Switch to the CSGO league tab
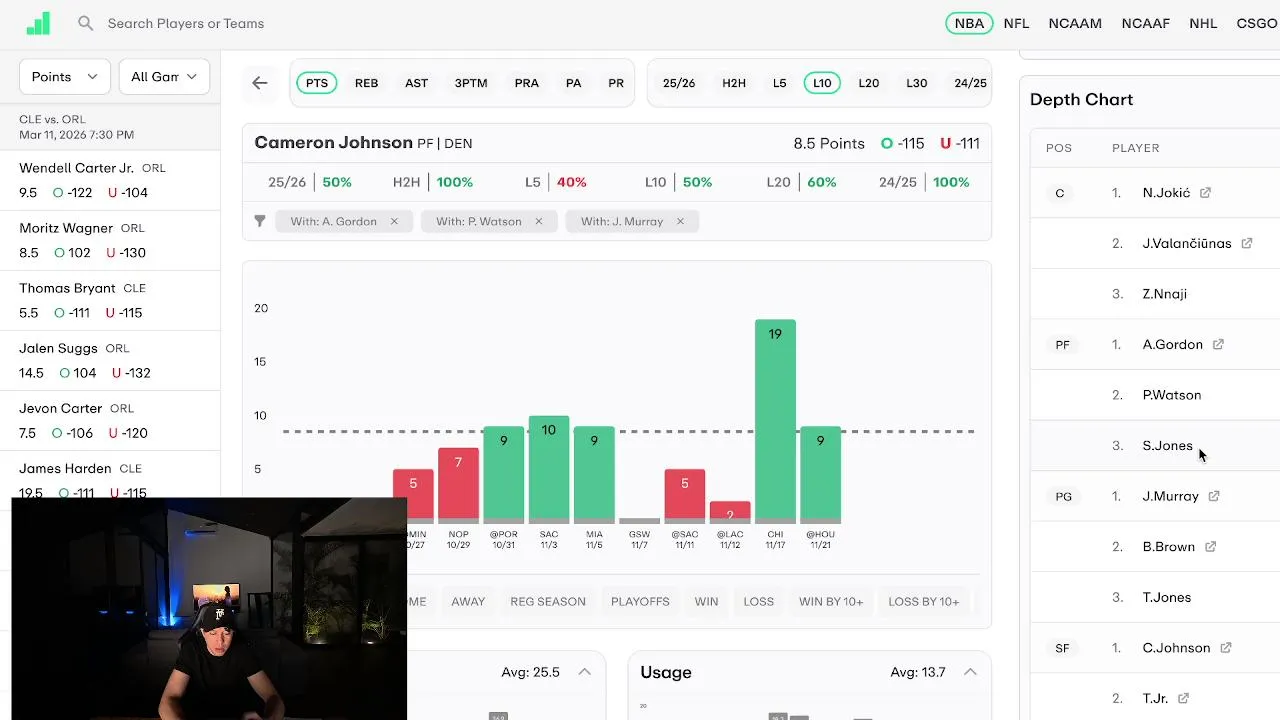 (x=1257, y=23)
